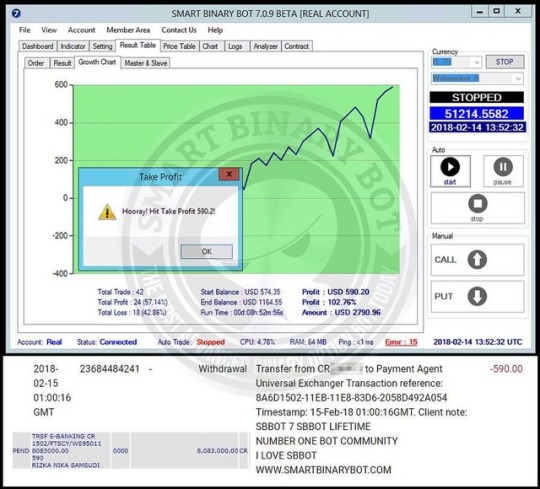Click Account: Real in status bar
Image resolution: width=540 pixels, height=489 pixels.
[x=40, y=342]
